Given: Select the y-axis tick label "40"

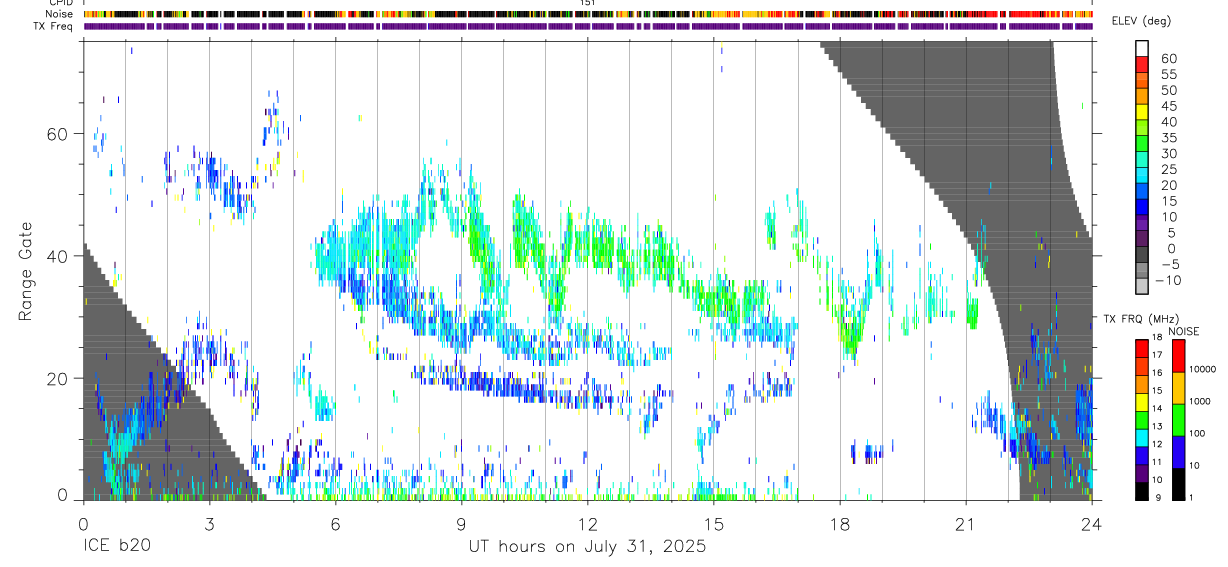Looking at the screenshot, I should tap(58, 256).
